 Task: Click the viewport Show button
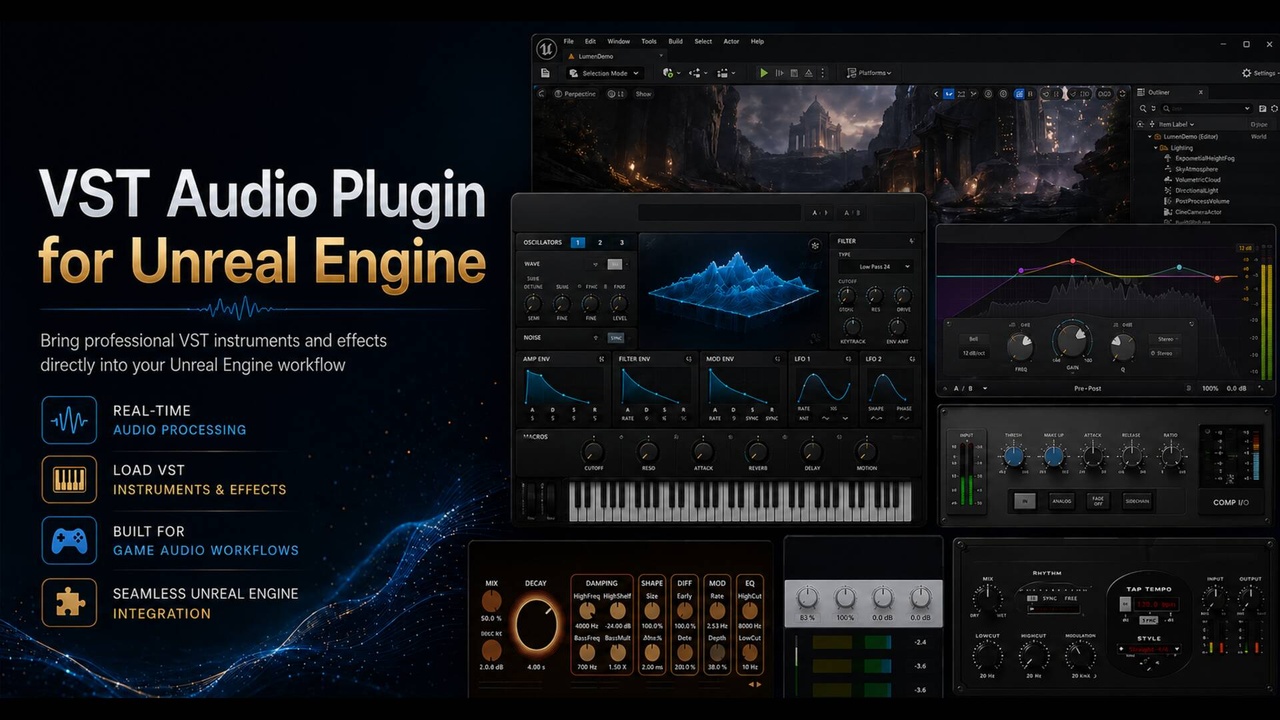point(643,94)
